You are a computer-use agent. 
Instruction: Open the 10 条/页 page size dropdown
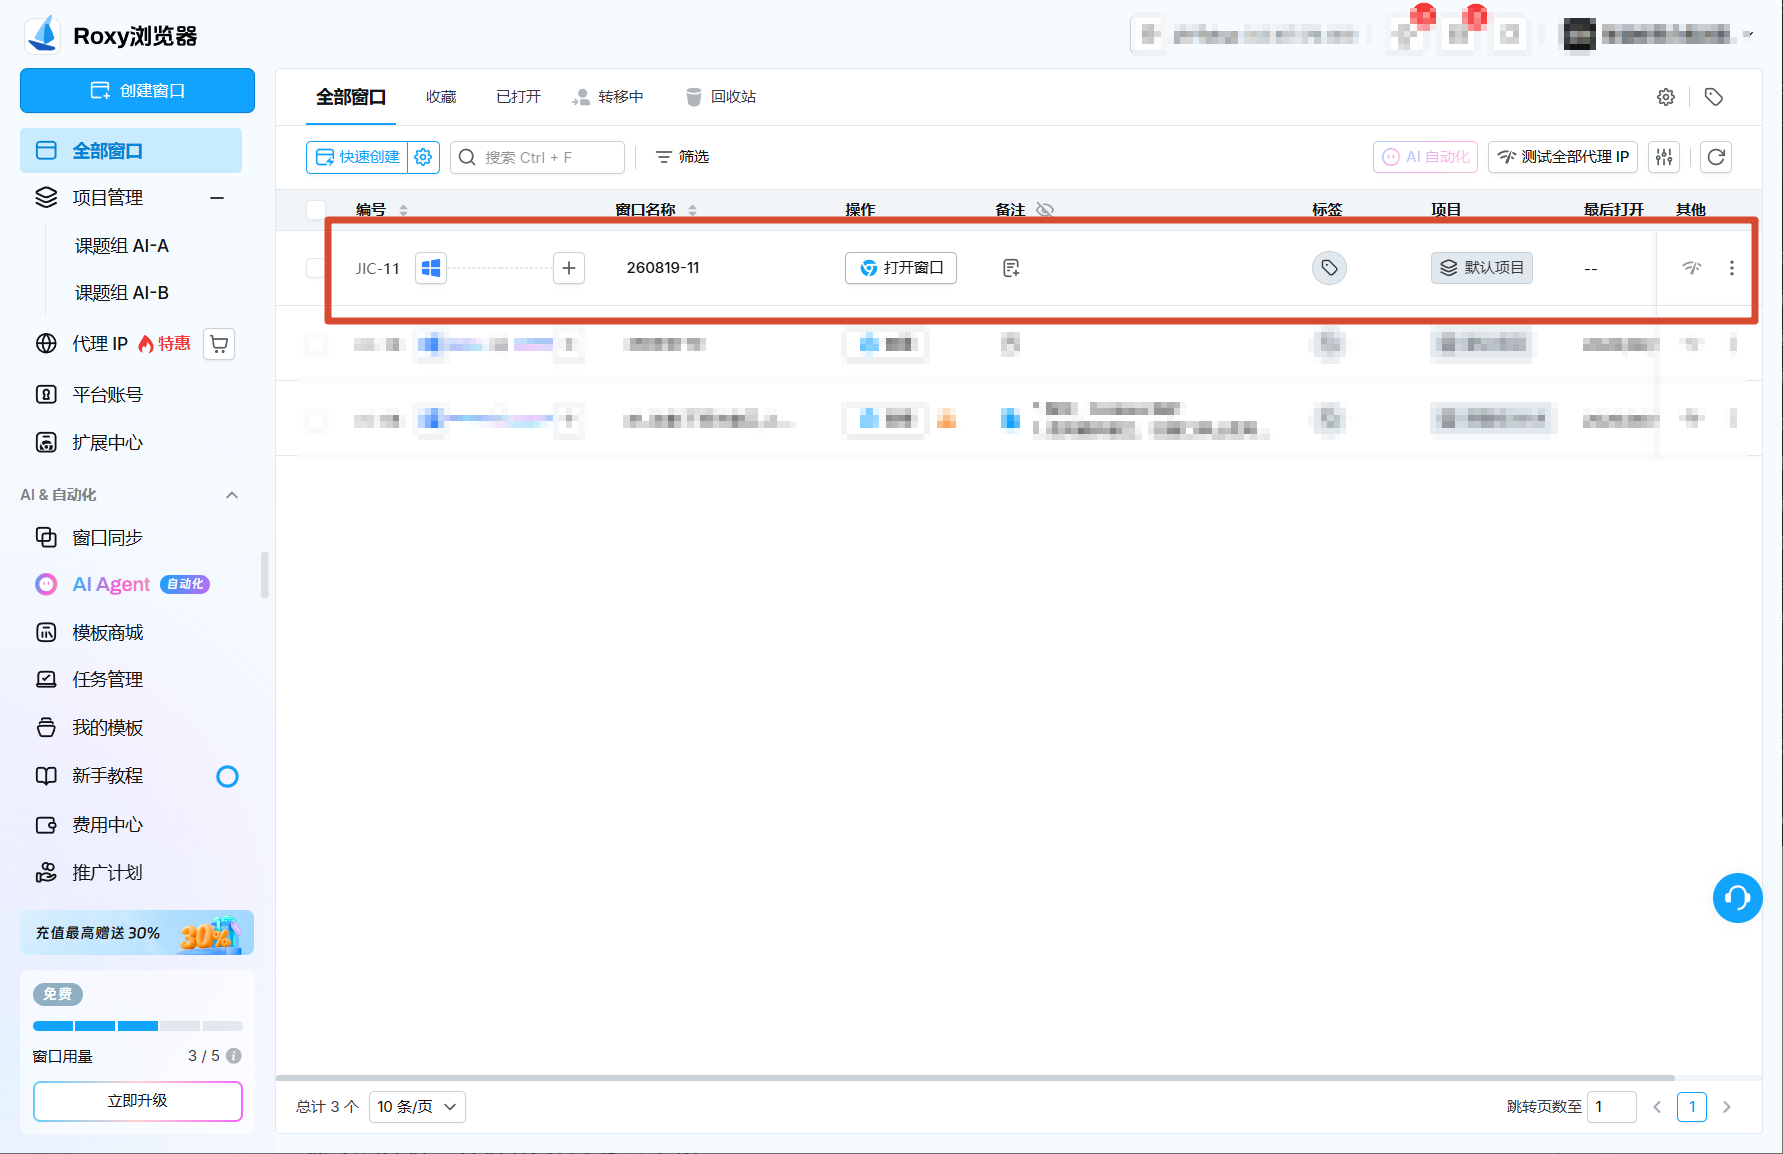click(417, 1107)
